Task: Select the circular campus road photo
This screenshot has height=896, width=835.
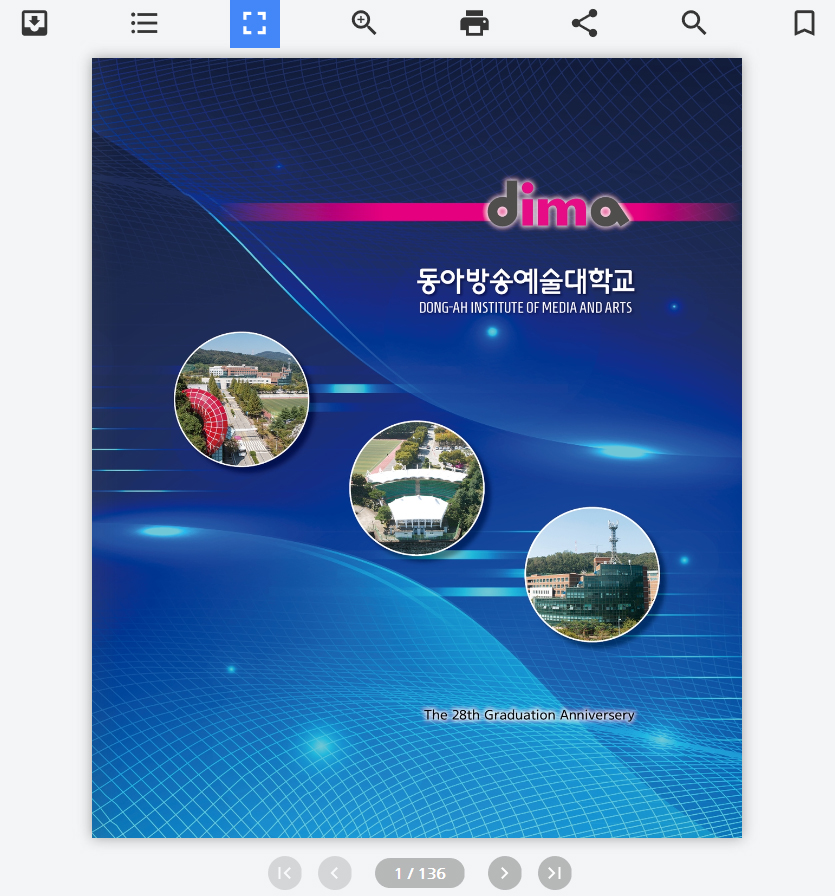Action: (x=242, y=399)
